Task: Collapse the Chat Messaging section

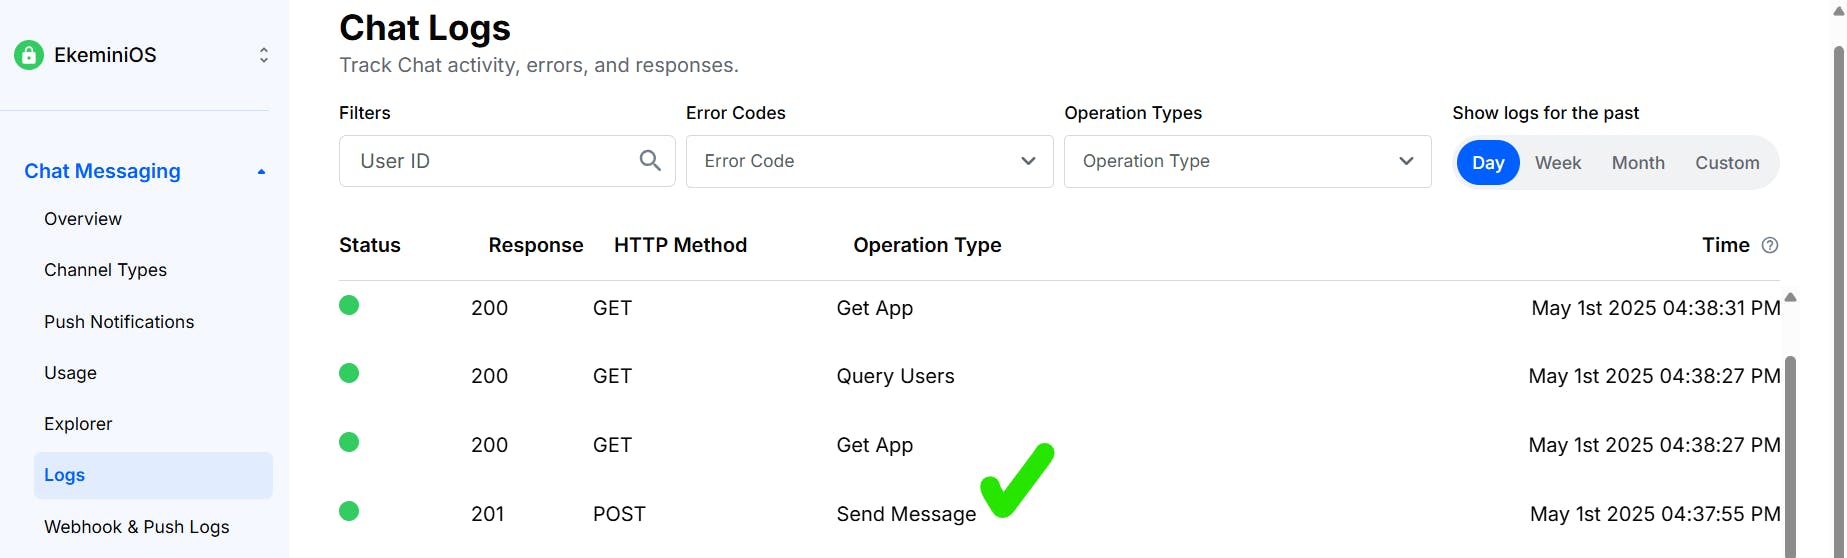Action: [261, 172]
